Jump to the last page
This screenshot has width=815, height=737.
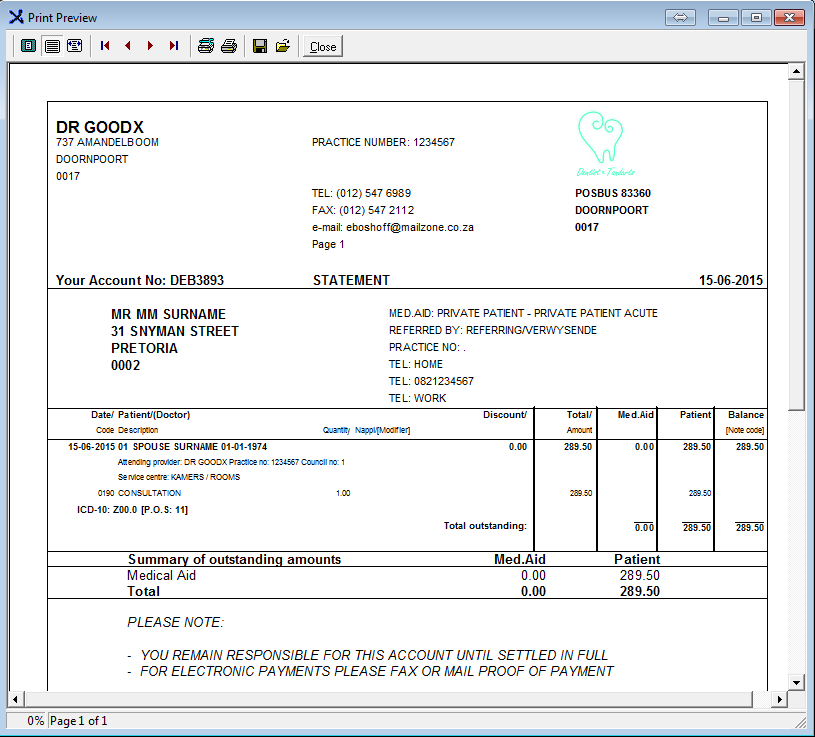point(174,46)
